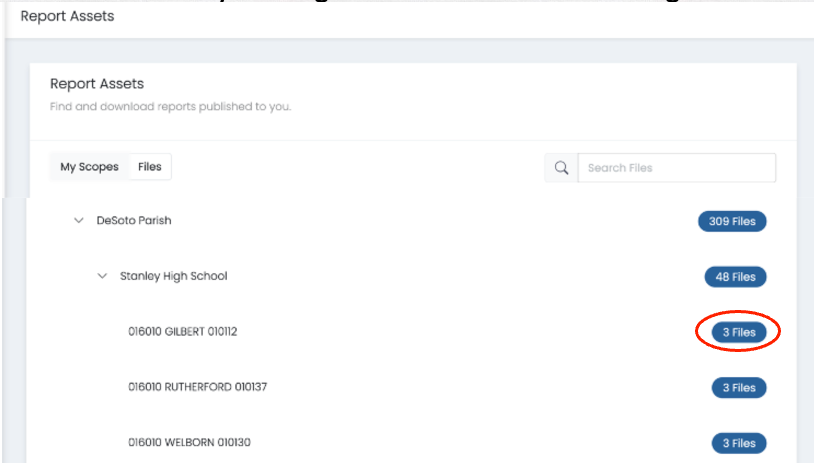Click the 'Find and download reports' description text

(x=170, y=106)
